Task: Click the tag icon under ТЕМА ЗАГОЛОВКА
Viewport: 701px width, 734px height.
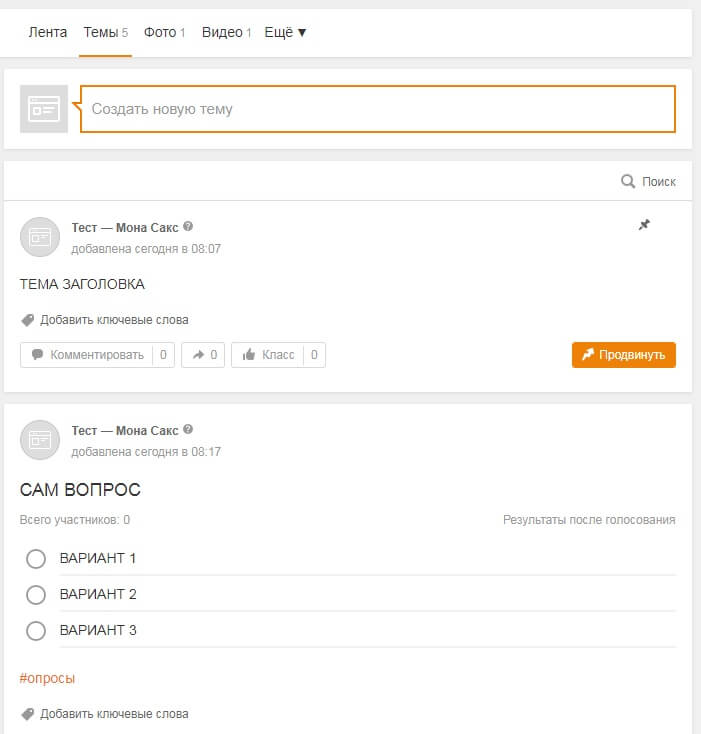Action: [27, 320]
